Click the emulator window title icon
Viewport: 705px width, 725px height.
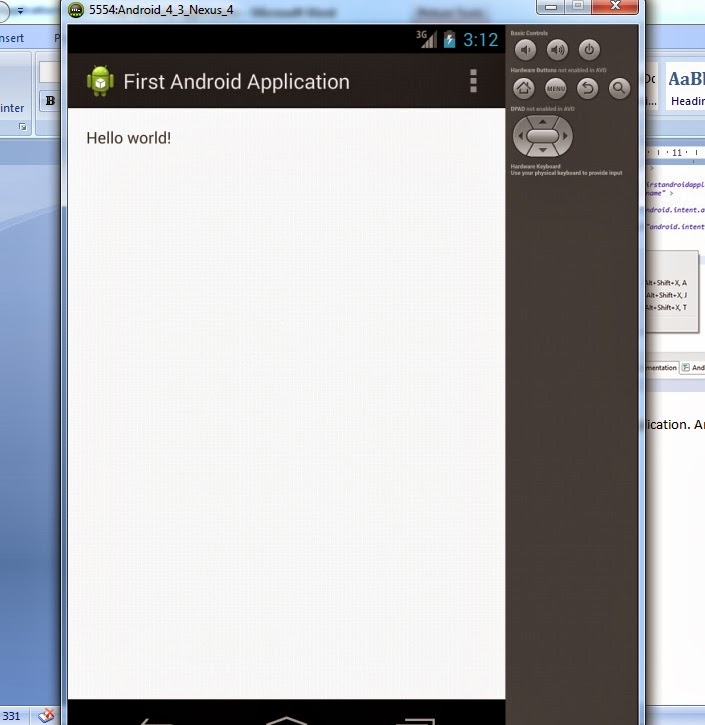[76, 10]
